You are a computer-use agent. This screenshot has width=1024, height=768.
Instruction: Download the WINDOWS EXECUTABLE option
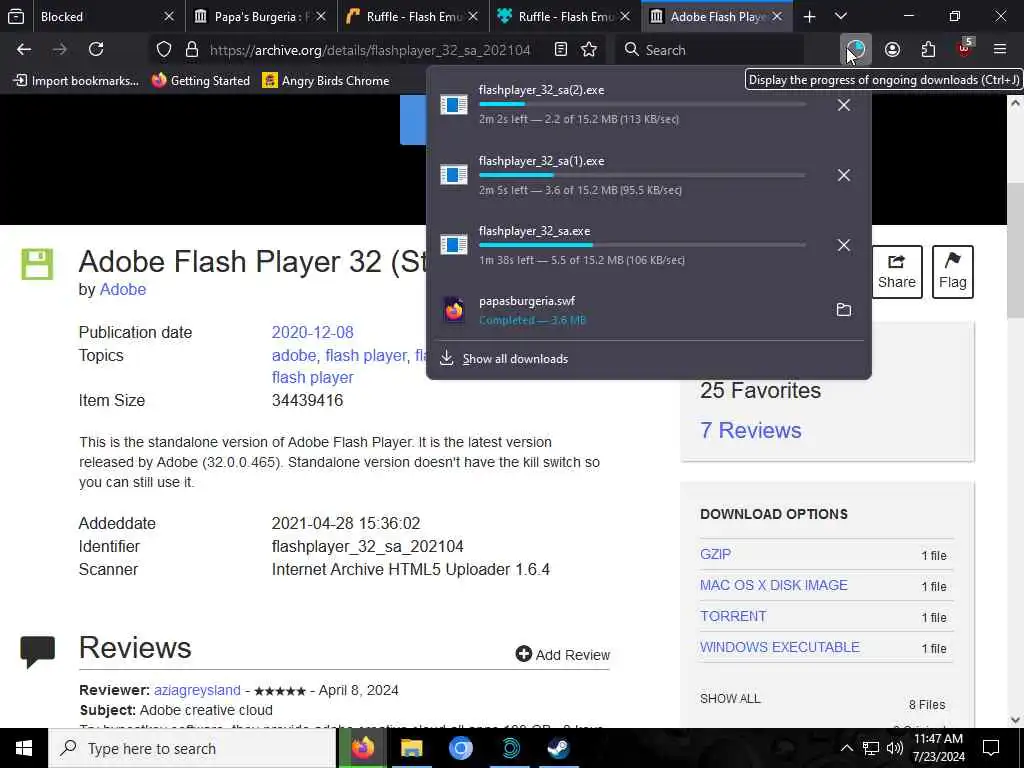[779, 647]
